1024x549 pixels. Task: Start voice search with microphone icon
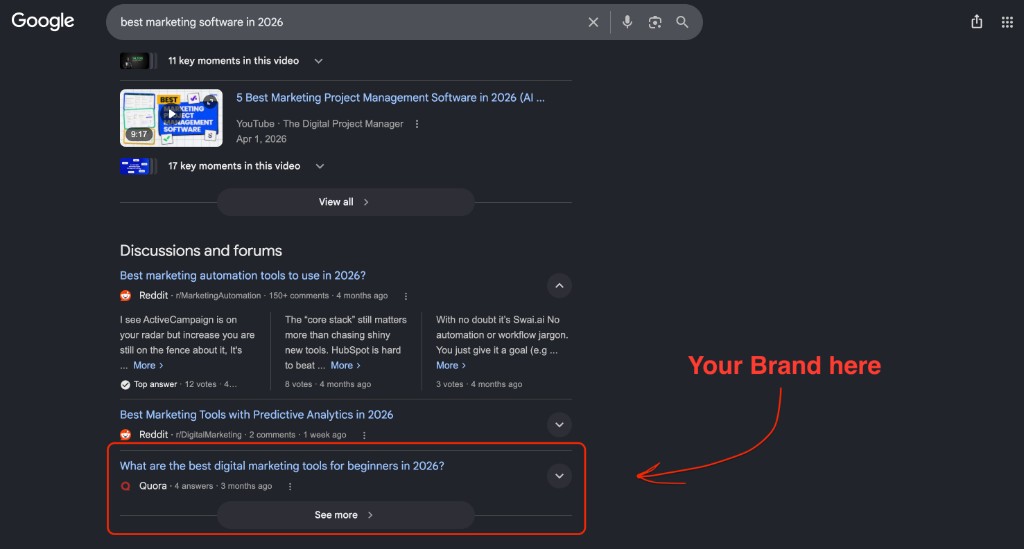click(627, 22)
